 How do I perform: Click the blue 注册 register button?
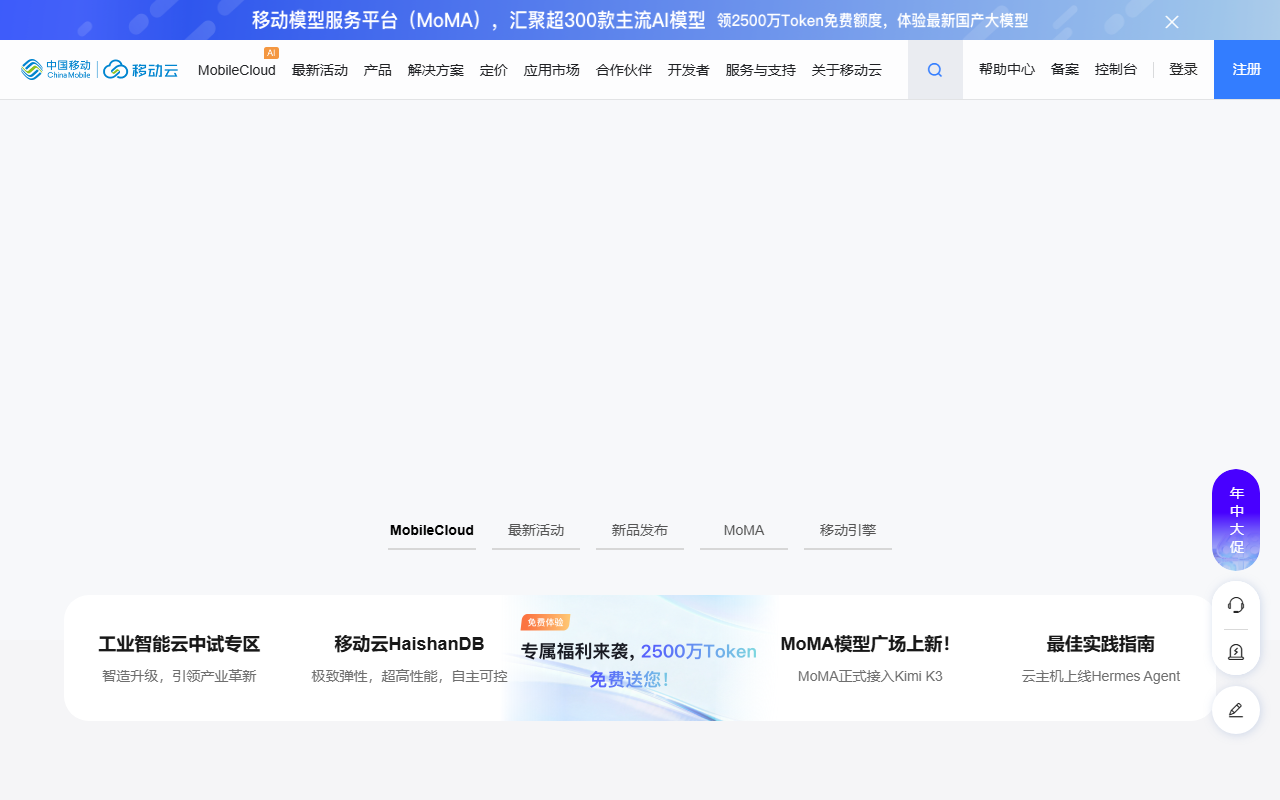[x=1247, y=70]
